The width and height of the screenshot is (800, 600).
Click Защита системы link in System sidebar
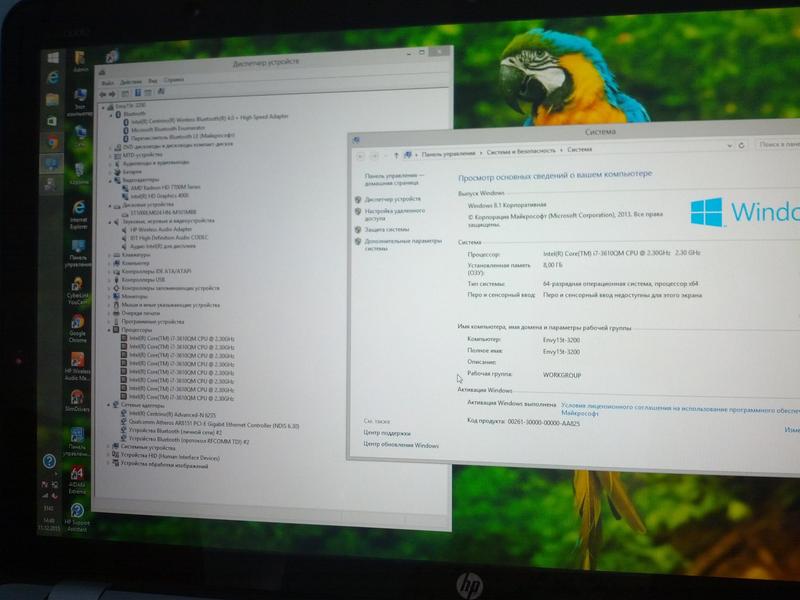point(387,229)
